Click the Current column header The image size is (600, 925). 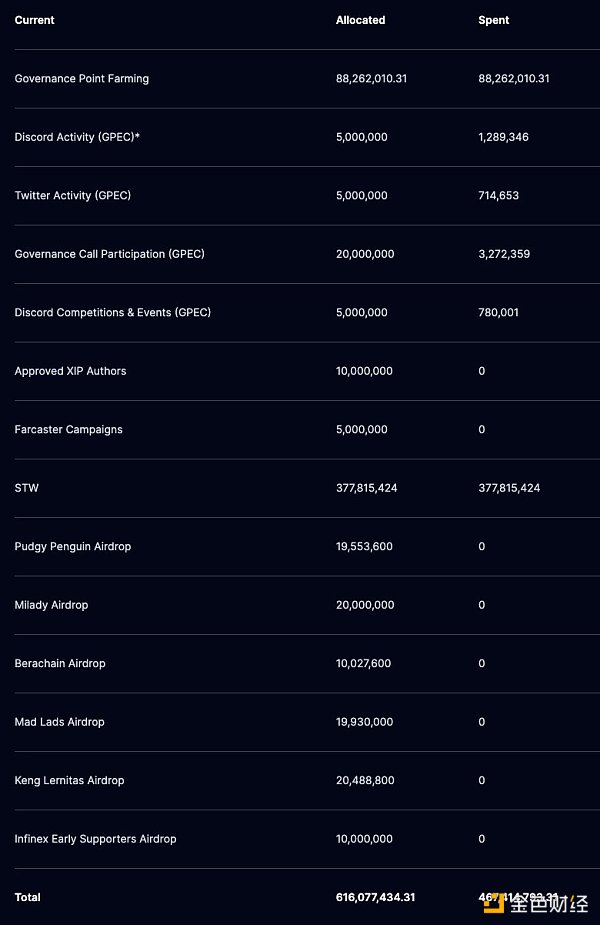click(35, 20)
